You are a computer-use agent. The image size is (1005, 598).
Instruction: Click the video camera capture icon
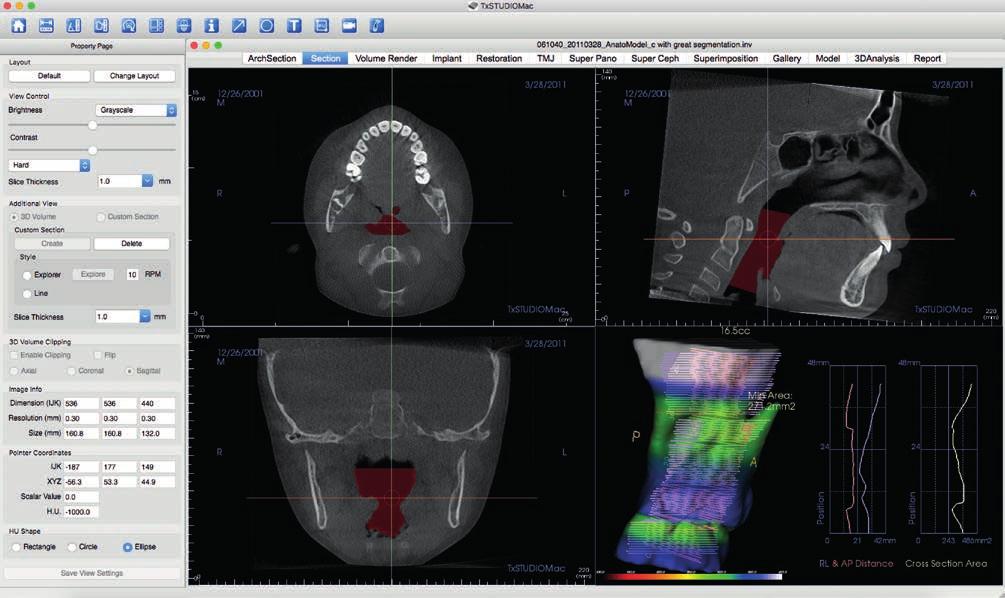(349, 26)
